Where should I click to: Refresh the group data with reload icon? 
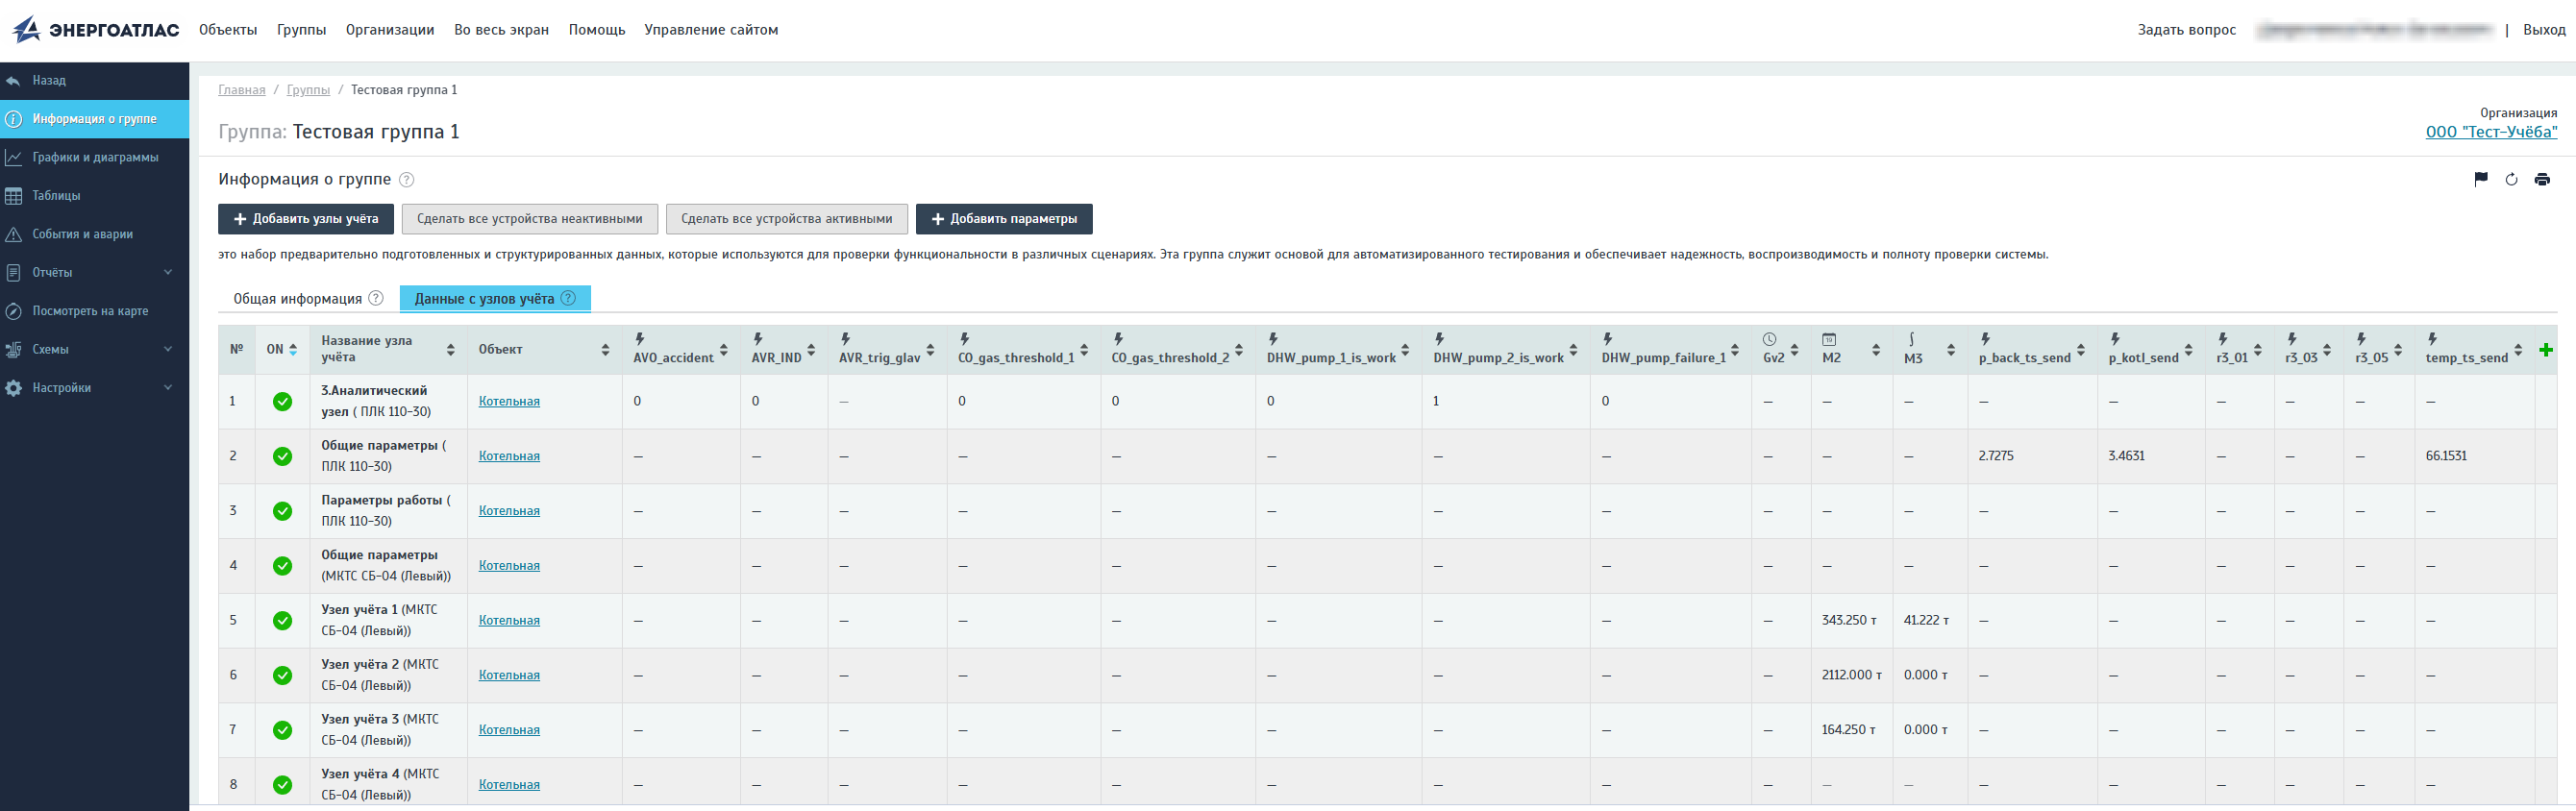[2511, 180]
